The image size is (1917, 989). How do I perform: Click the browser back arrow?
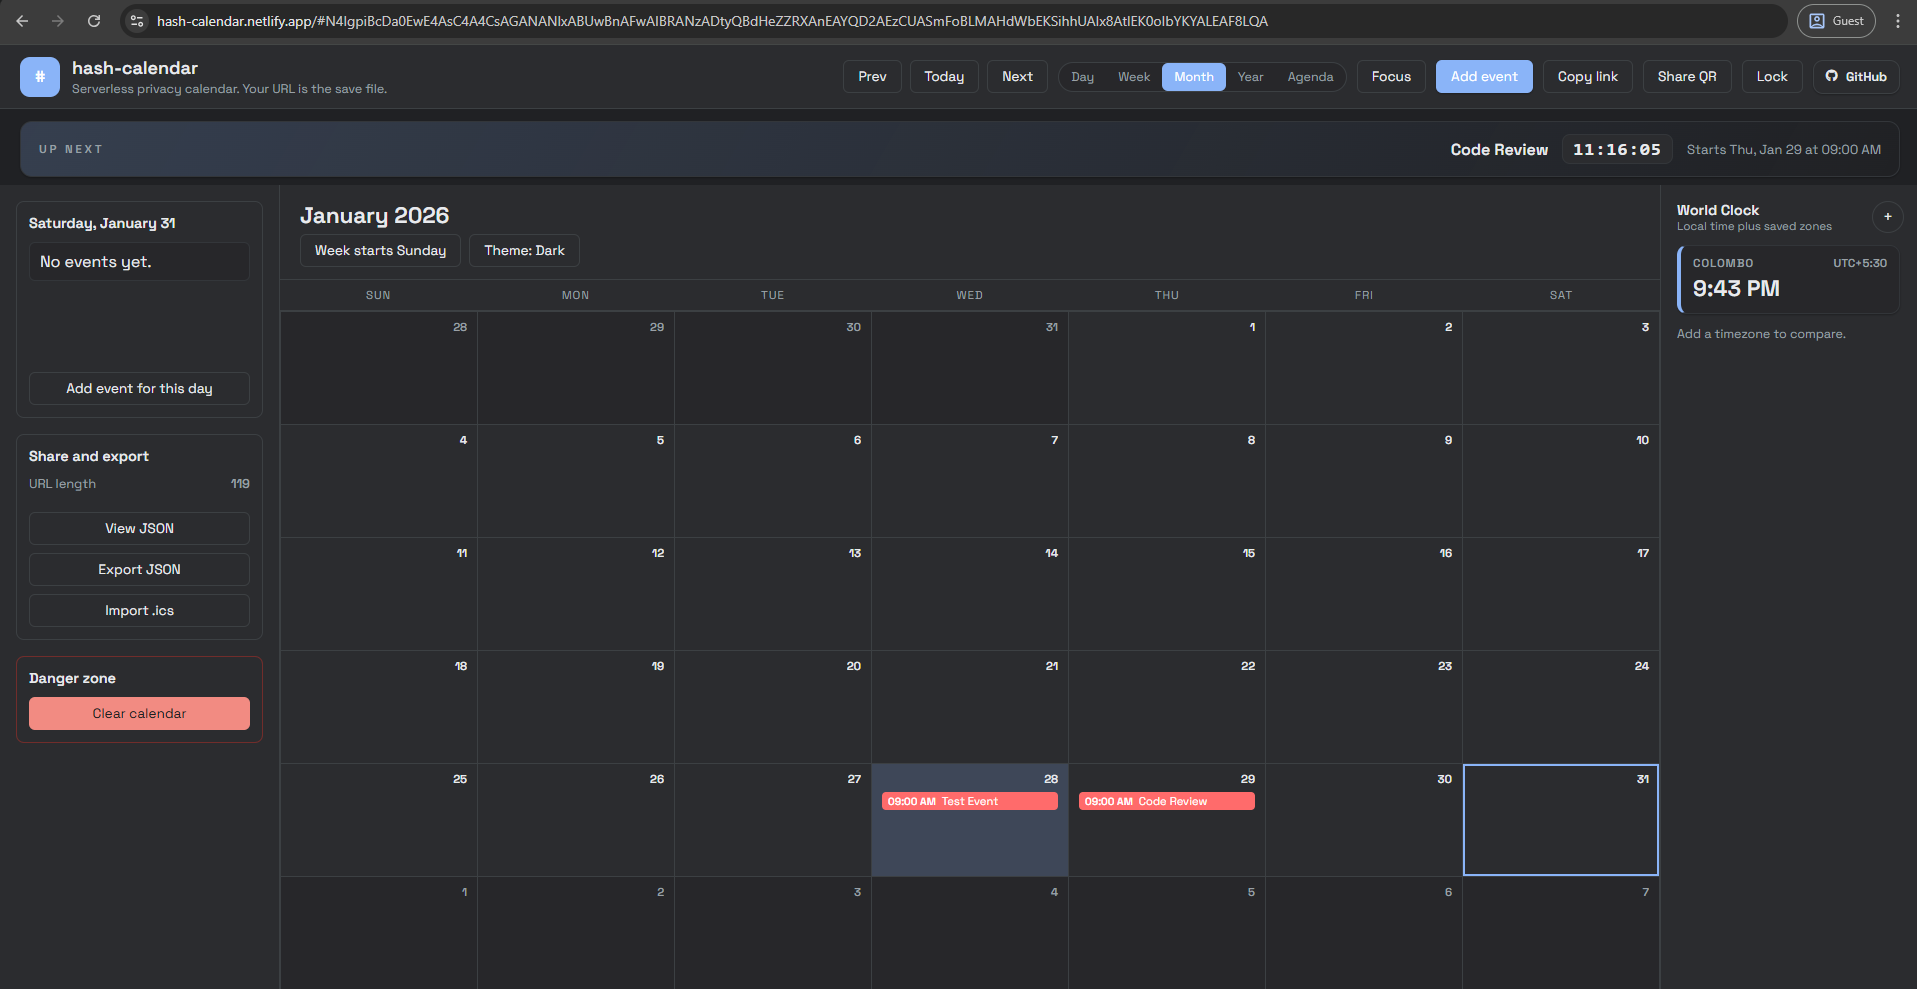pos(21,20)
